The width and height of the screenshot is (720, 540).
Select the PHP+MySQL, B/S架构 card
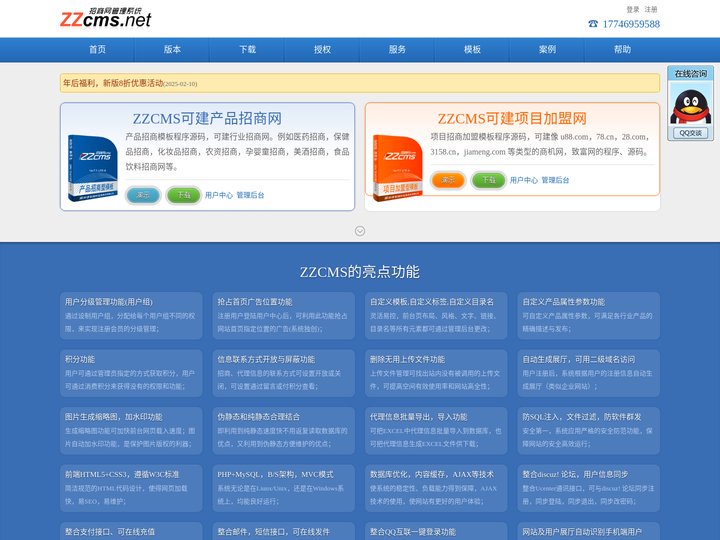(x=283, y=488)
